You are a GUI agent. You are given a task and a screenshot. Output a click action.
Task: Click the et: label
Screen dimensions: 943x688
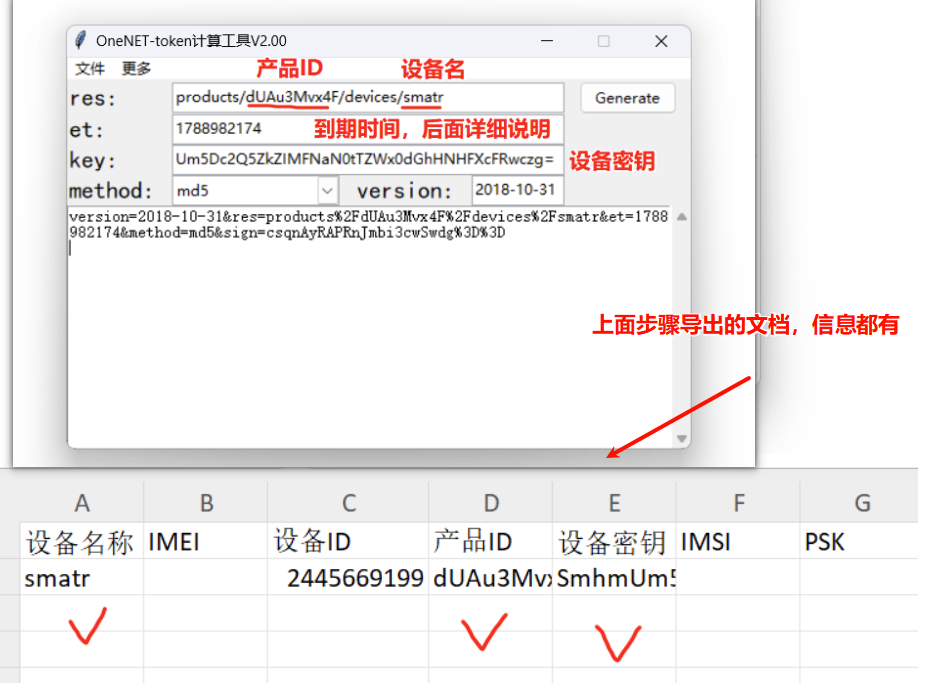click(87, 130)
